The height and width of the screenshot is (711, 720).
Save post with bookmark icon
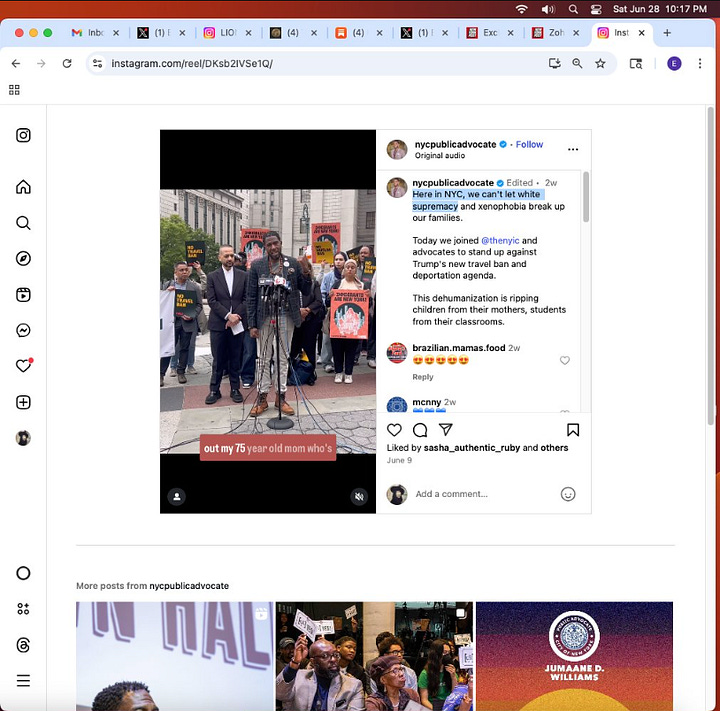click(x=573, y=430)
